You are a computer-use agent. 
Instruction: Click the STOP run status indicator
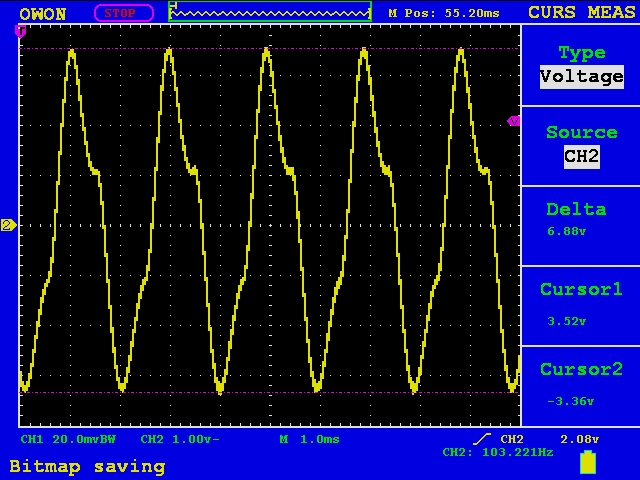123,13
